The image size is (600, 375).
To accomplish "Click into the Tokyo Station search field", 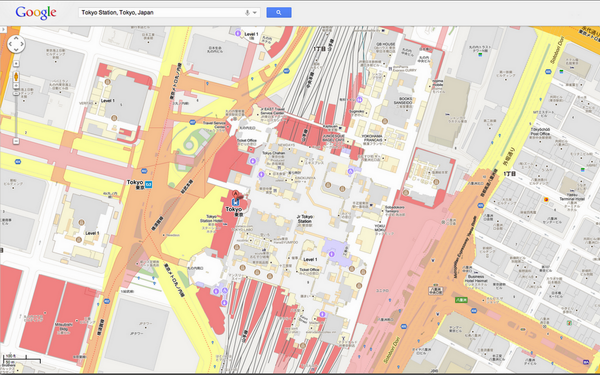I will (x=161, y=13).
